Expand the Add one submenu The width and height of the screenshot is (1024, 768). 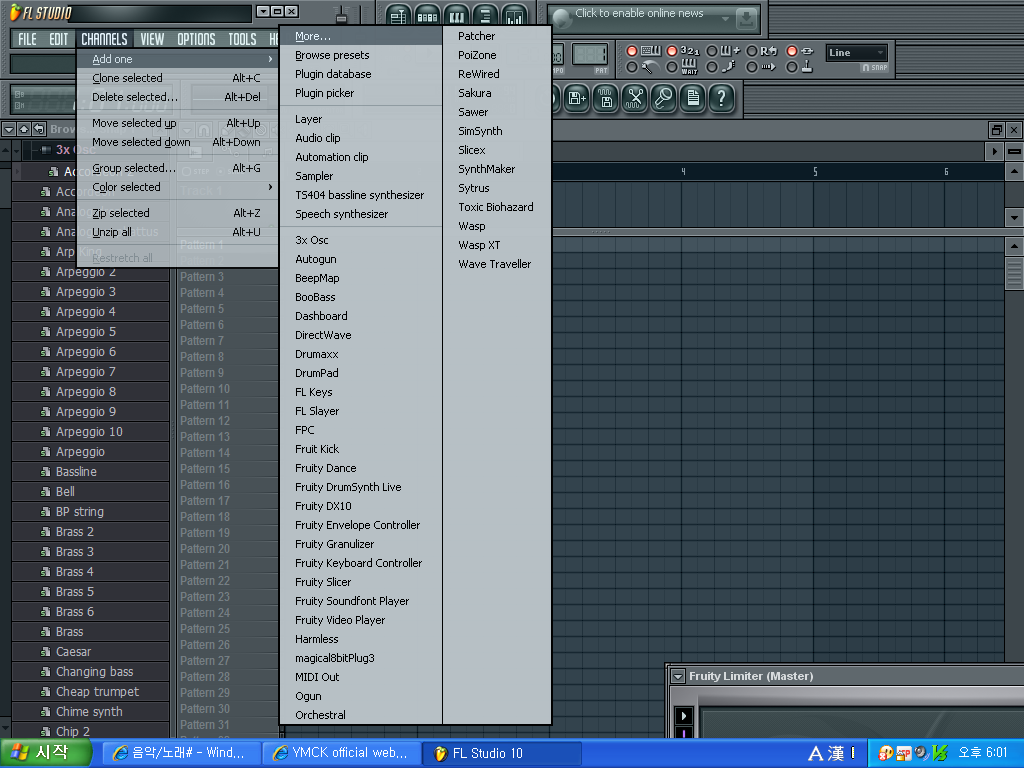pos(178,59)
